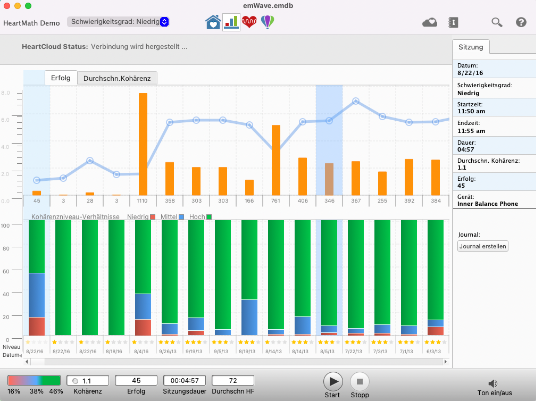Select the orange bar labeled 255
The width and height of the screenshot is (536, 401).
[382, 183]
